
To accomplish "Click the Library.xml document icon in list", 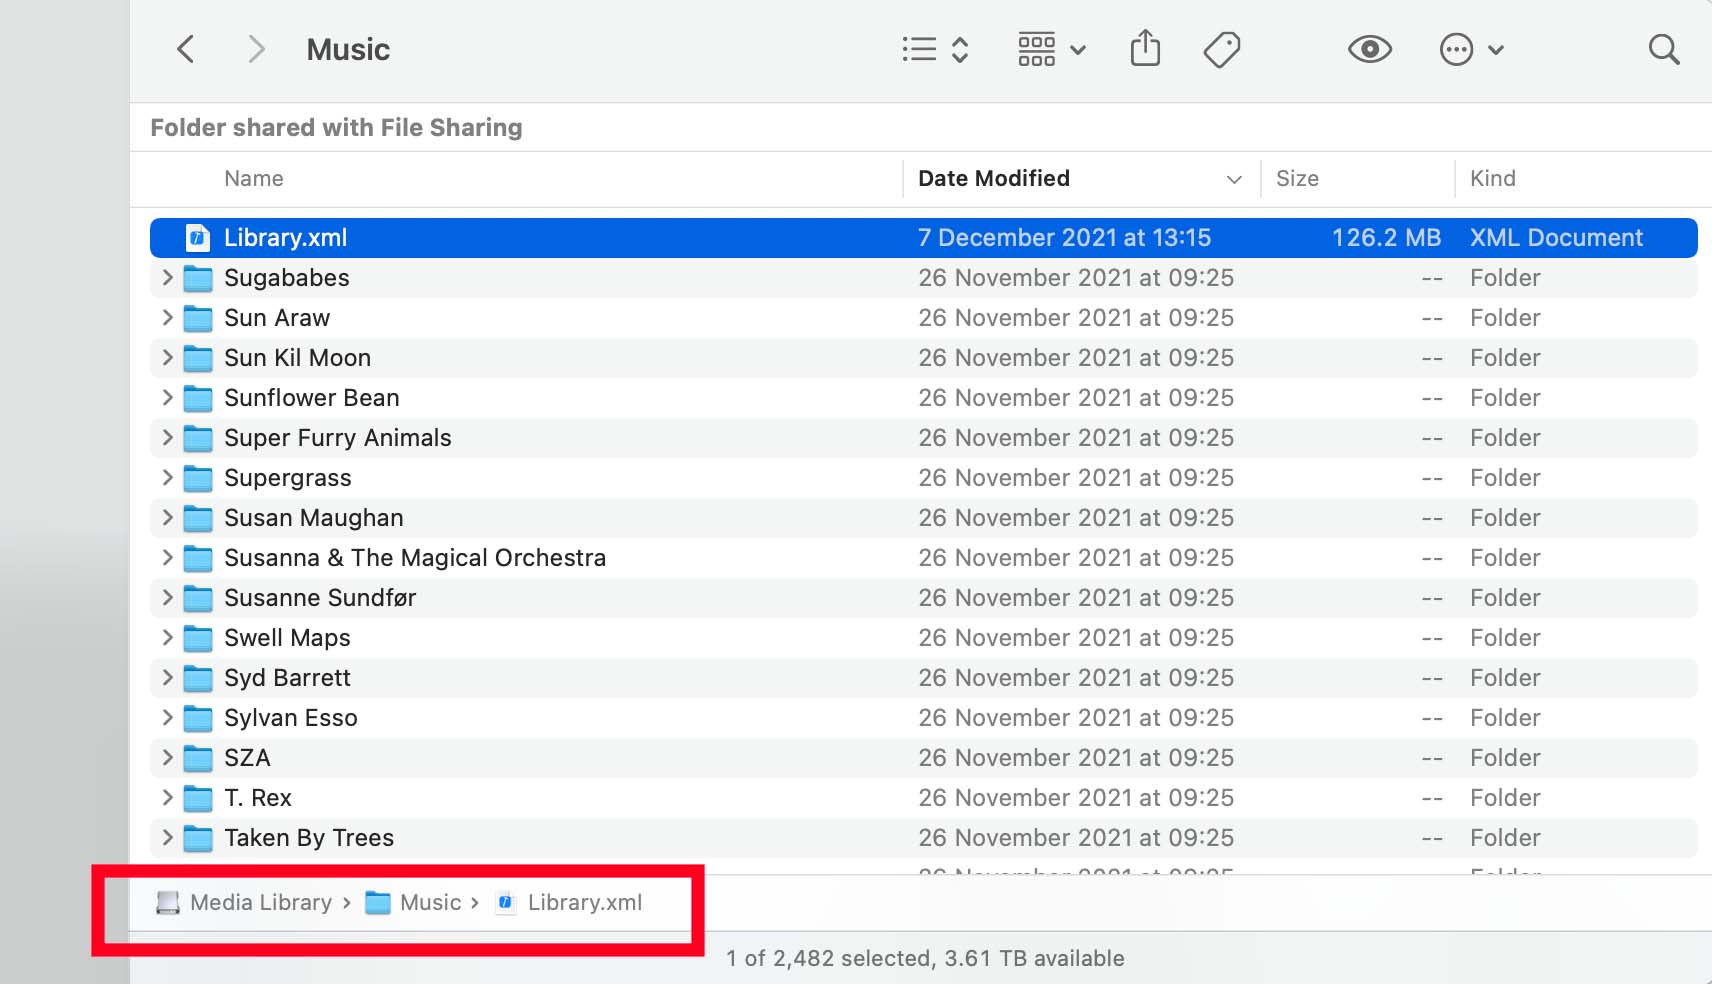I will [x=198, y=237].
